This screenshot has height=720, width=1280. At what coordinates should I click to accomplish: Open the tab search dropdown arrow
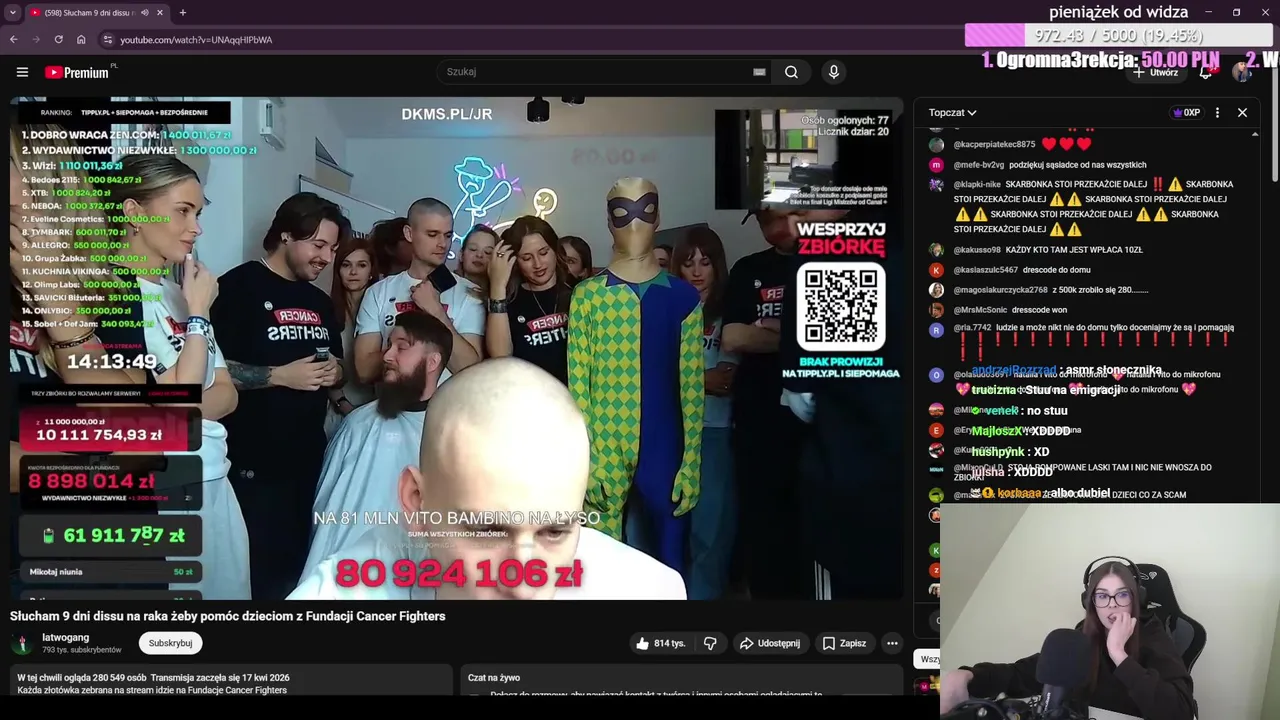pos(12,13)
